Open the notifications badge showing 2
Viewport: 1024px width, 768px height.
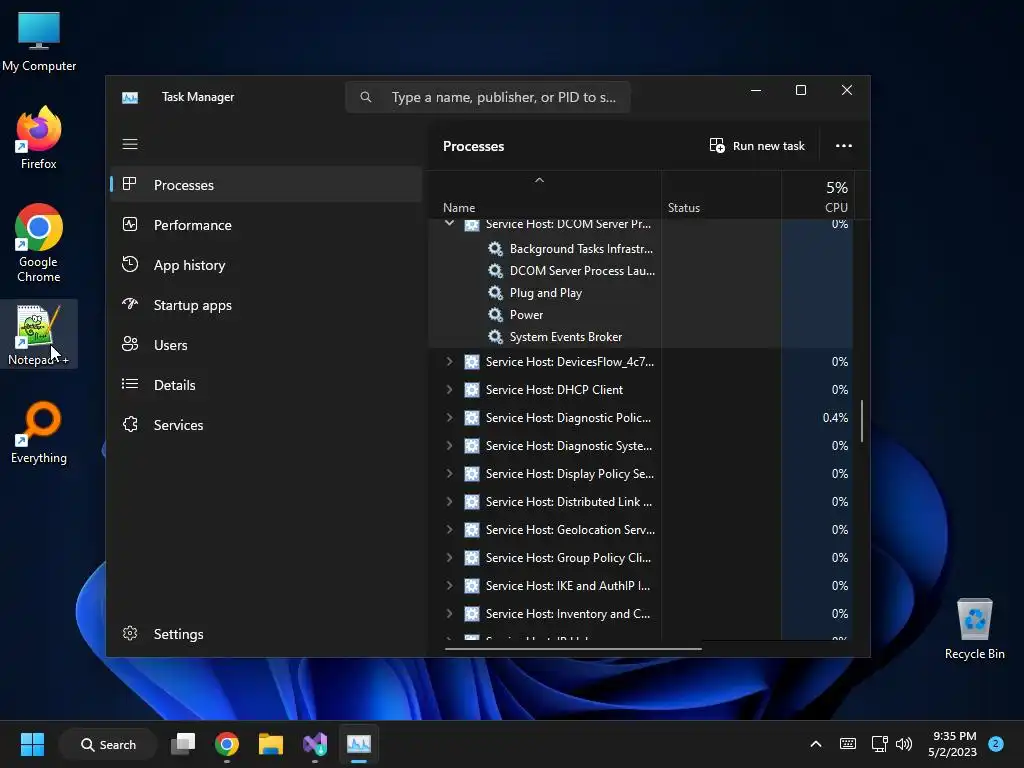[996, 744]
